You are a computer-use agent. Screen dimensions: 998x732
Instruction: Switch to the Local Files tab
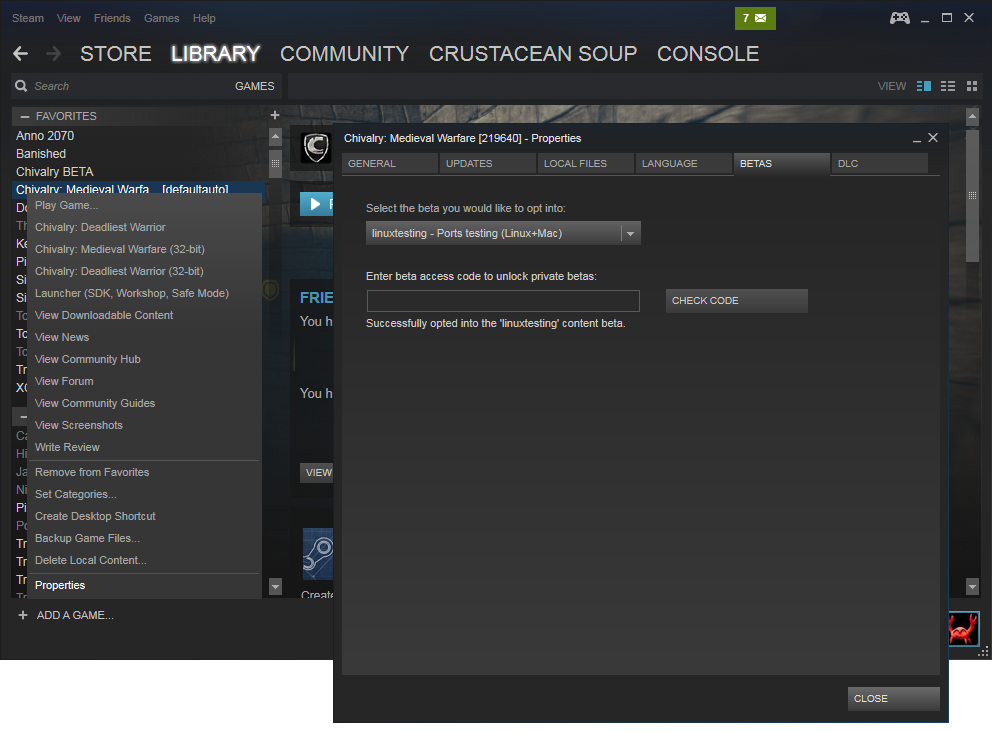point(586,164)
